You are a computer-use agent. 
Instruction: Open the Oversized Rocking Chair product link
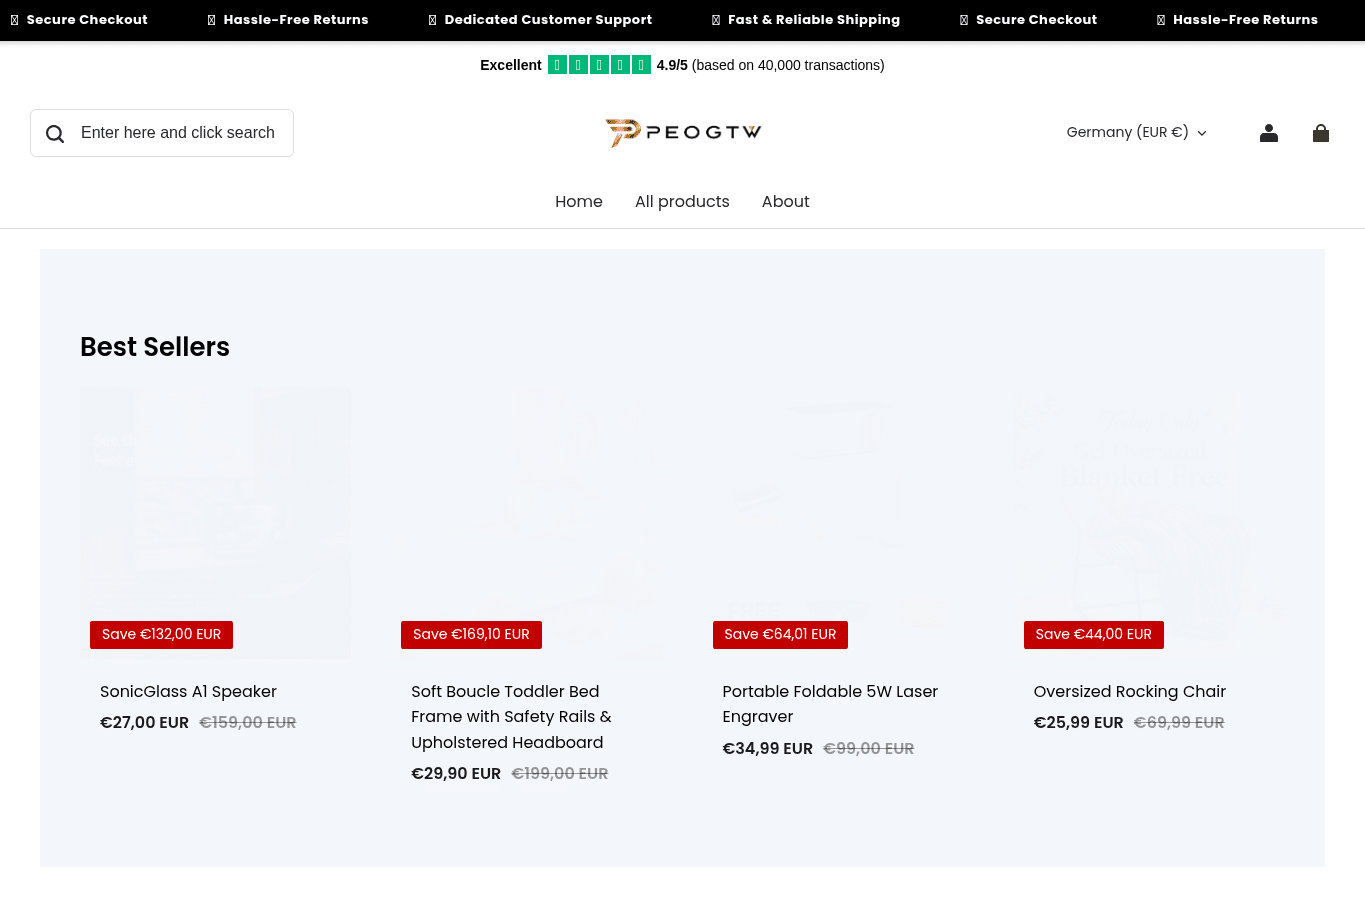click(1129, 691)
